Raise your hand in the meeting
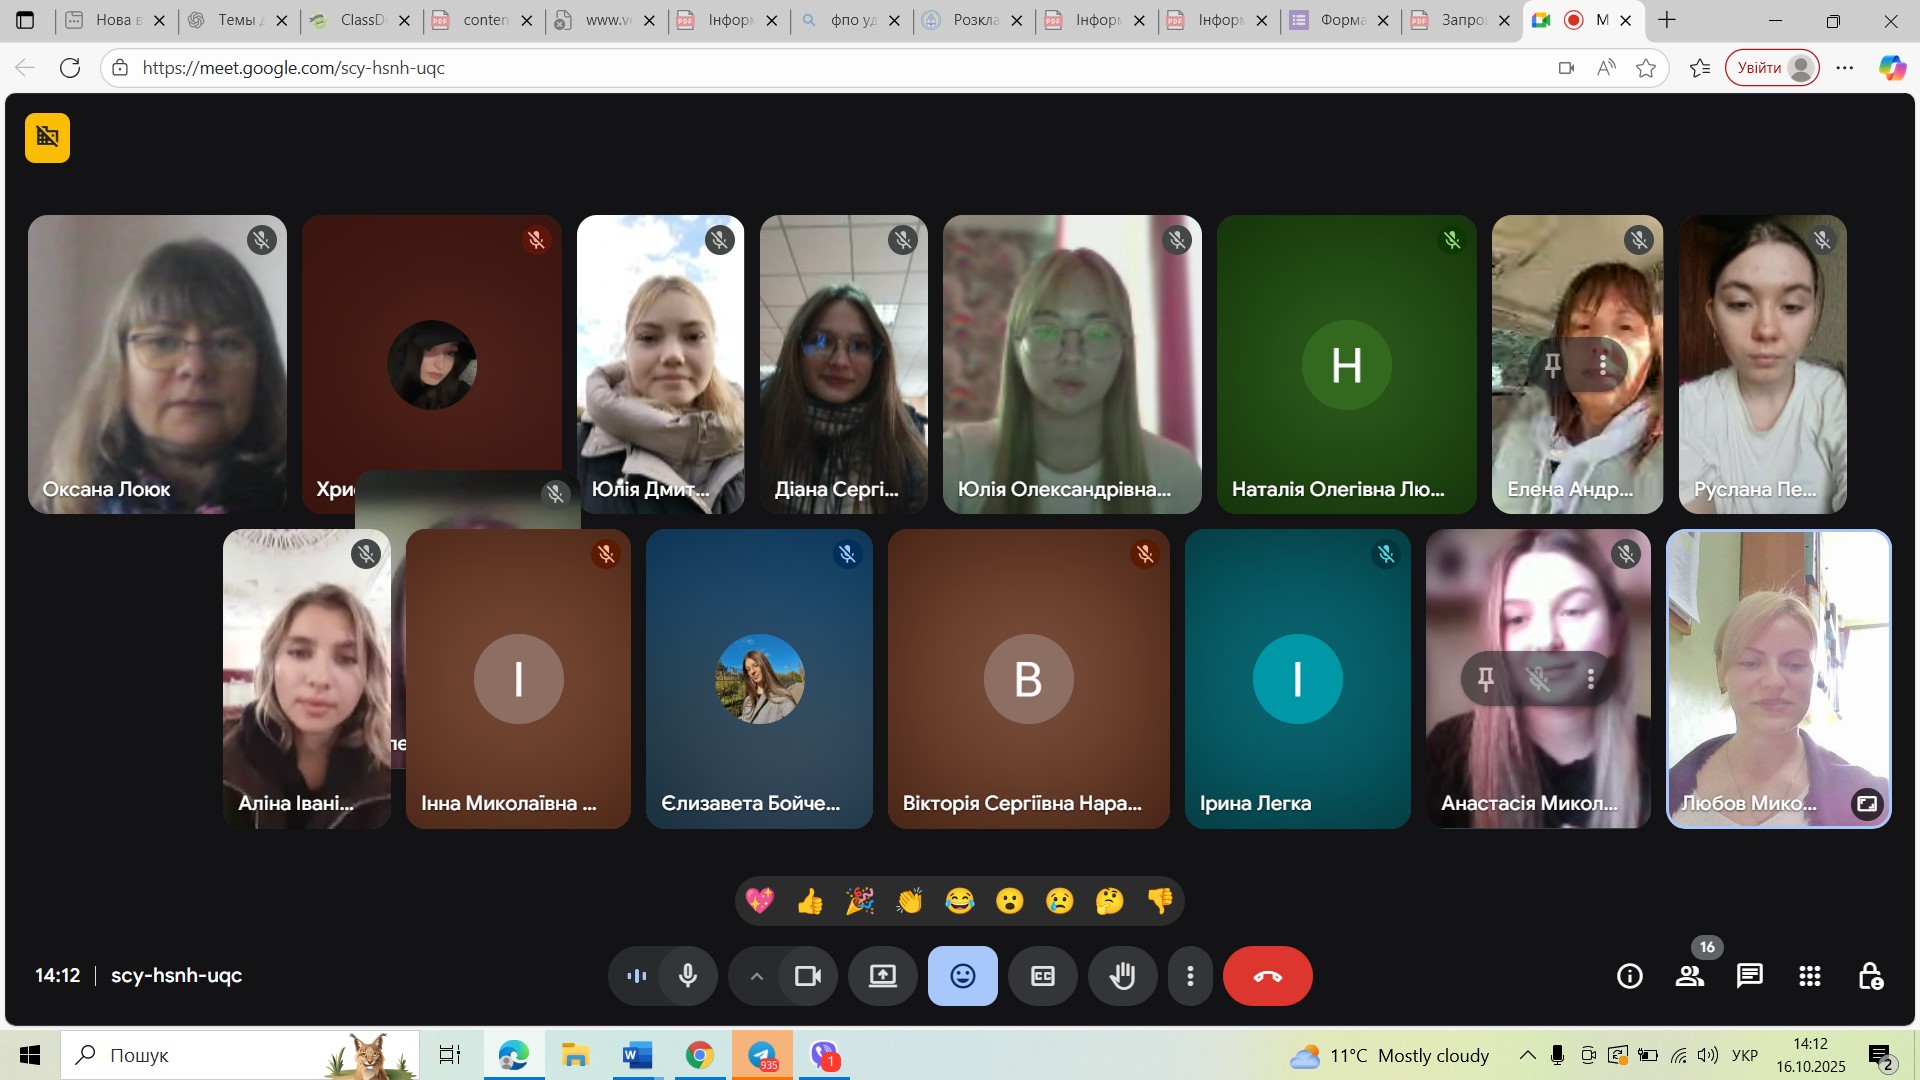1920x1080 pixels. point(1122,976)
